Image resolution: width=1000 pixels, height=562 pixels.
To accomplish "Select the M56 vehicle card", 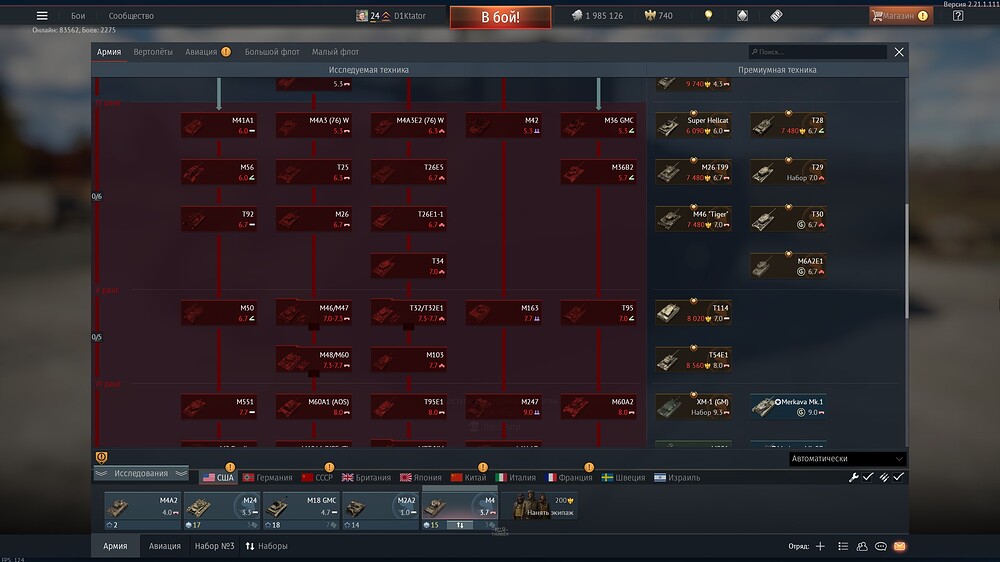I will [219, 172].
